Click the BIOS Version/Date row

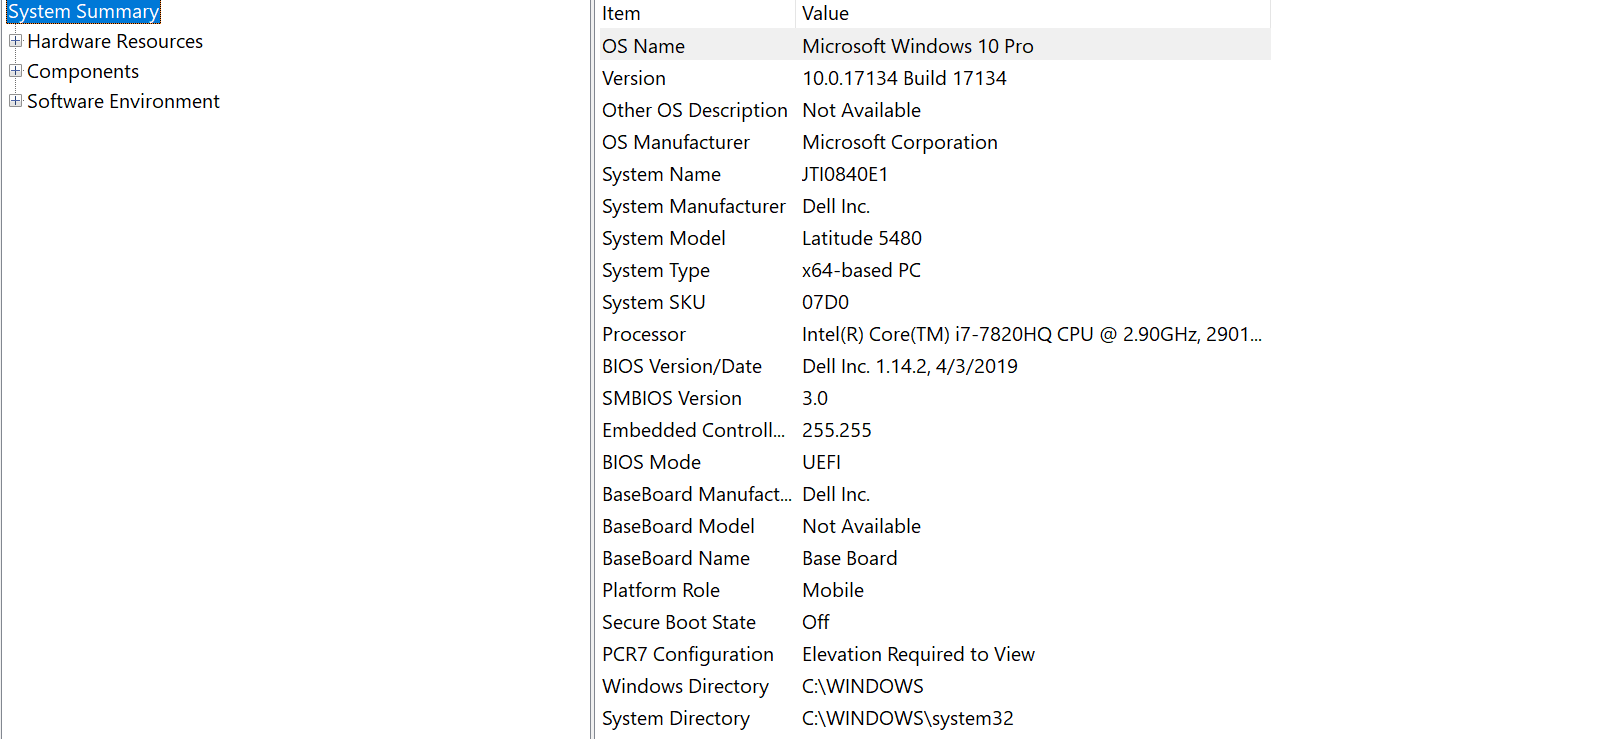[x=682, y=366]
